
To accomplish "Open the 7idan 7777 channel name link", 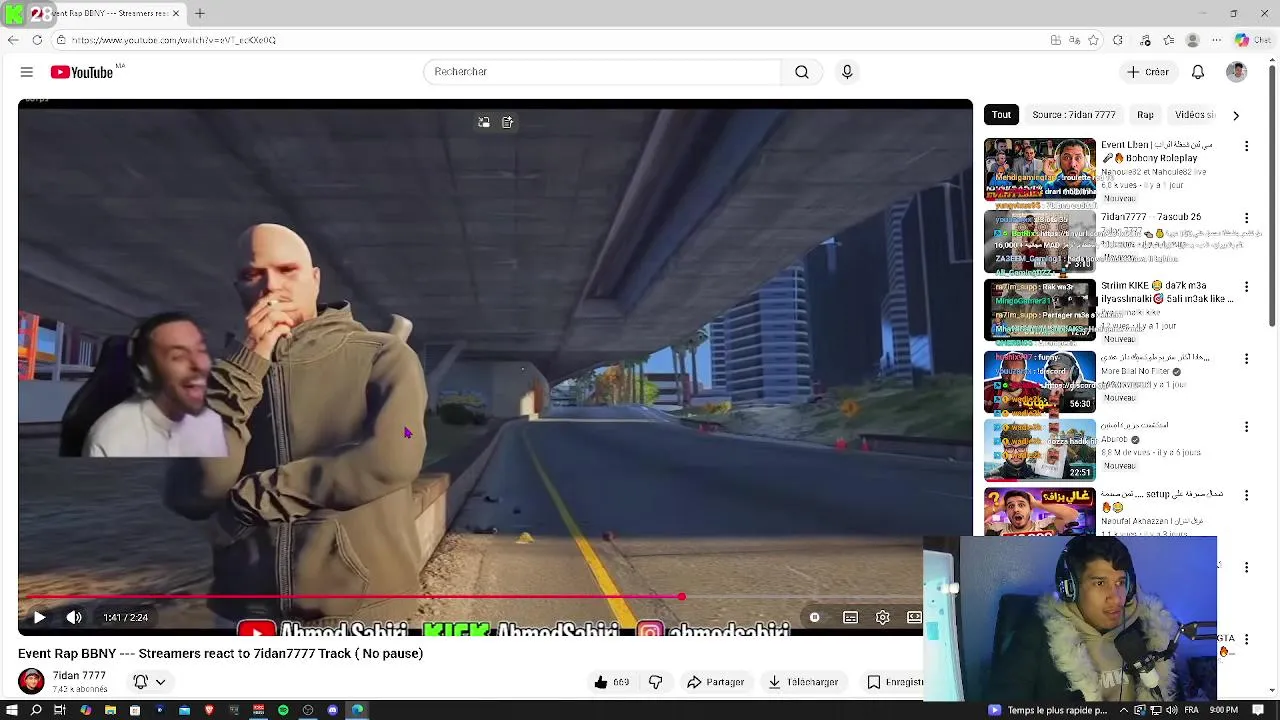I will 79,676.
